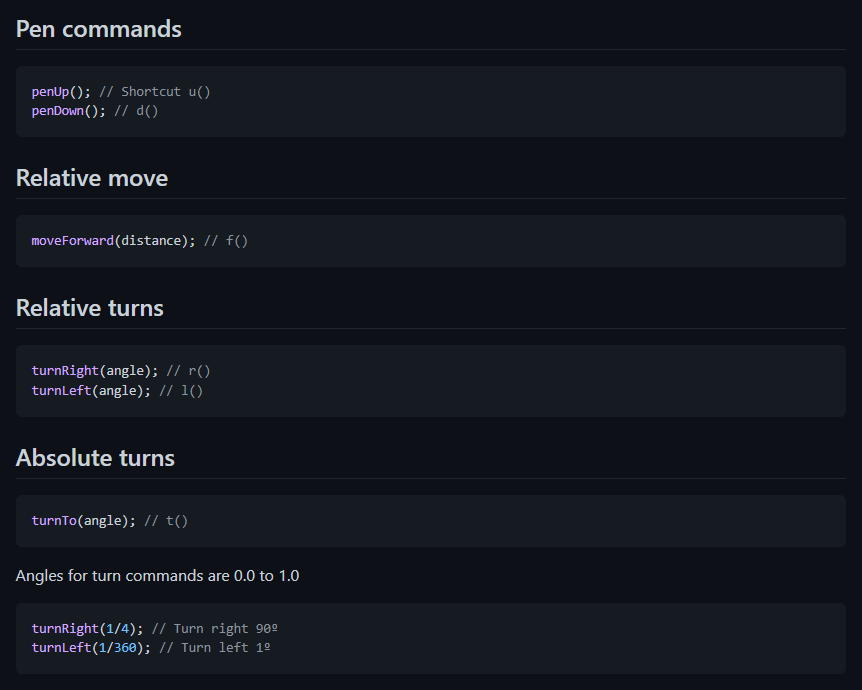Click the 'Angles for turn commands' paragraph
This screenshot has width=862, height=690.
pyautogui.click(x=157, y=576)
